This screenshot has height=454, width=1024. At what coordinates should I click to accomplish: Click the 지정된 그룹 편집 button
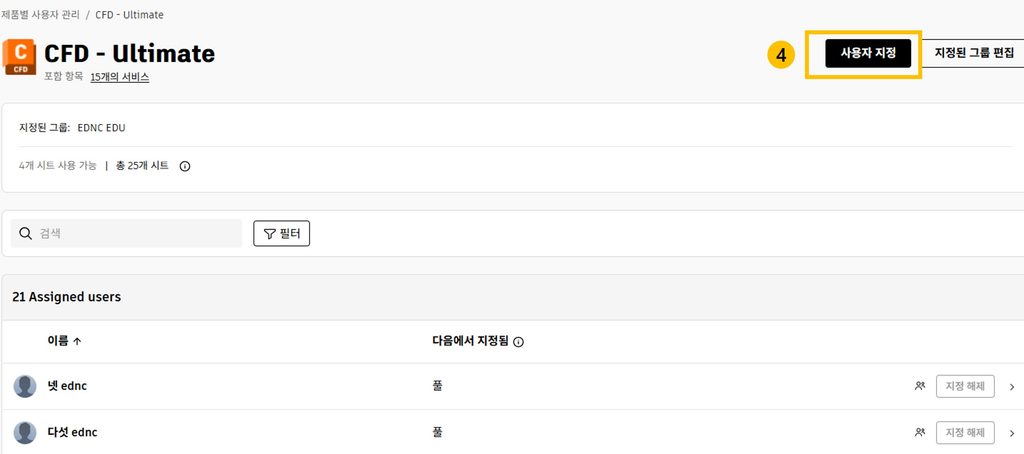973,54
